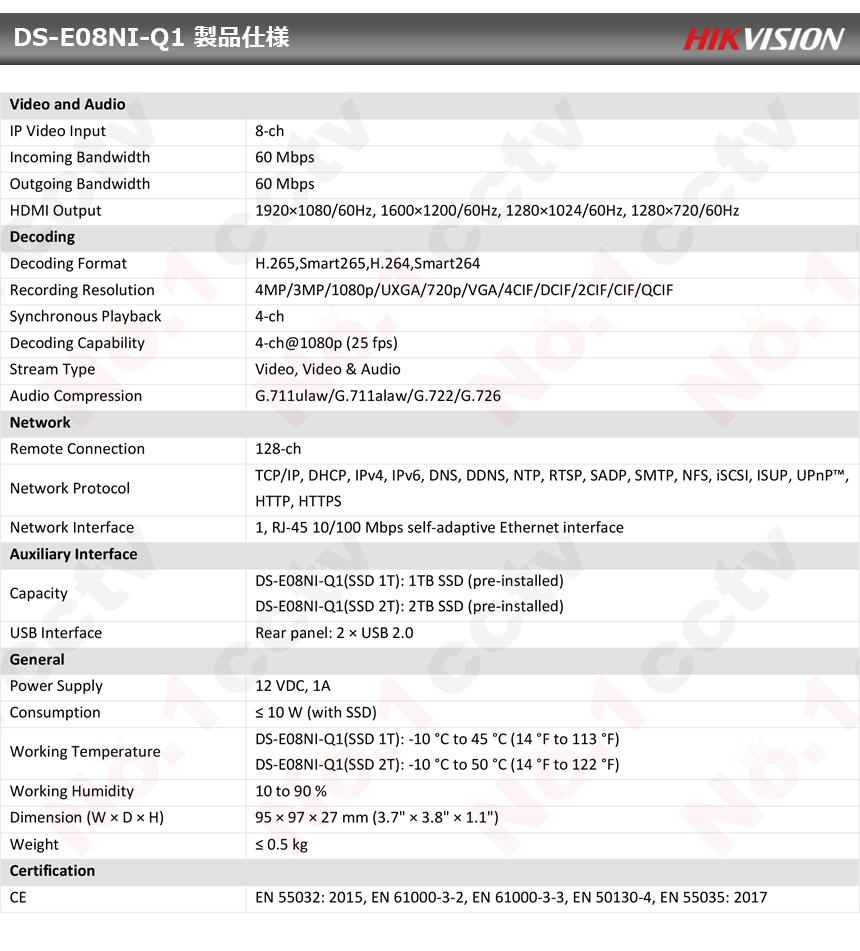Screen dimensions: 860x951
Task: Click the Network section header
Action: tap(39, 423)
